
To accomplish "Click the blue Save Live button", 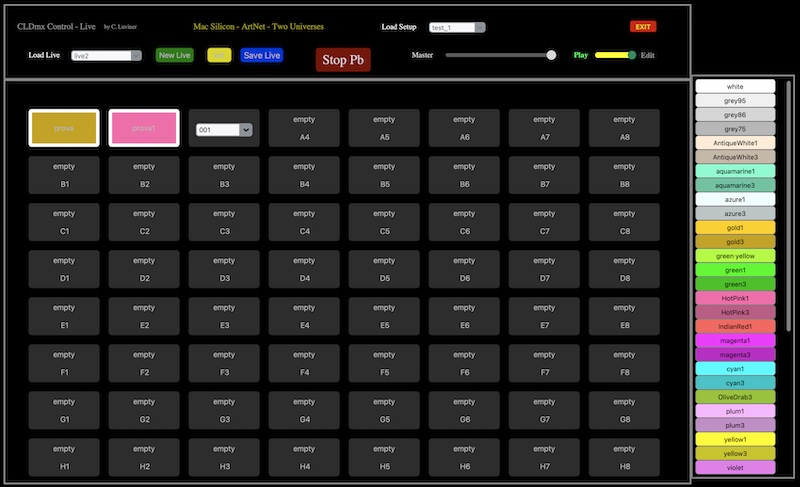I will coord(262,55).
